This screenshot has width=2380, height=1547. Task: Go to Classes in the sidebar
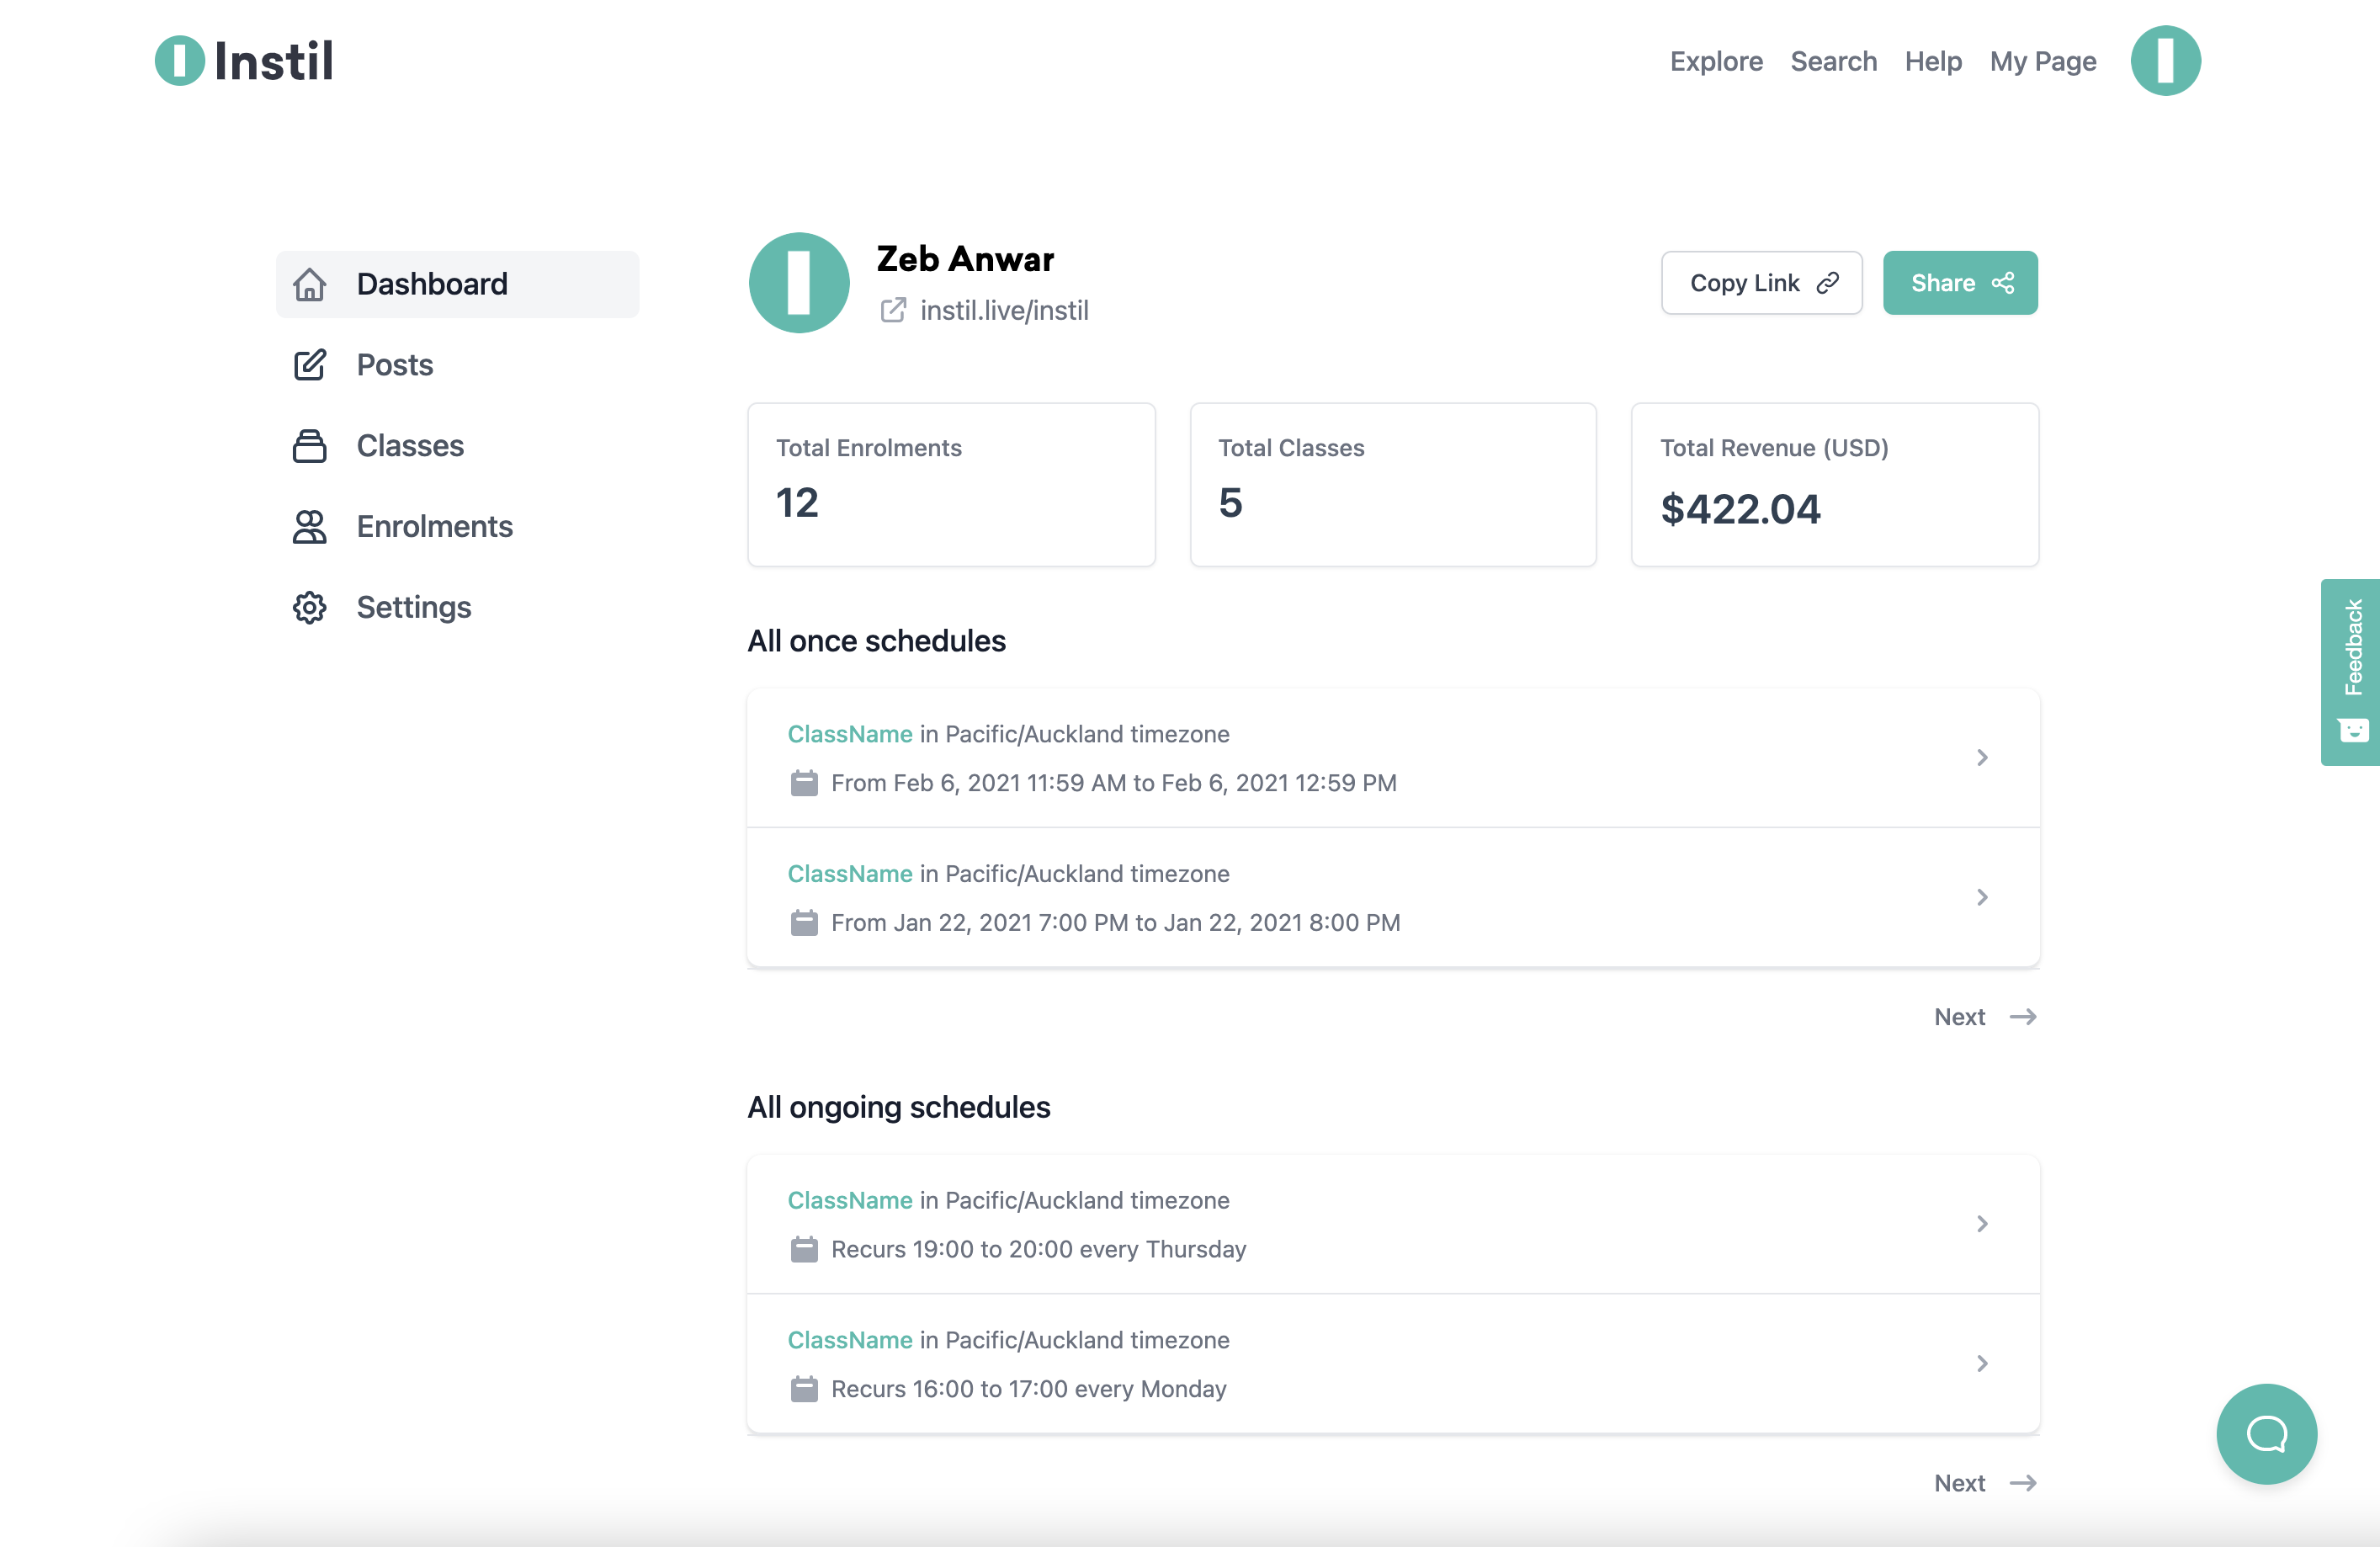tap(410, 445)
